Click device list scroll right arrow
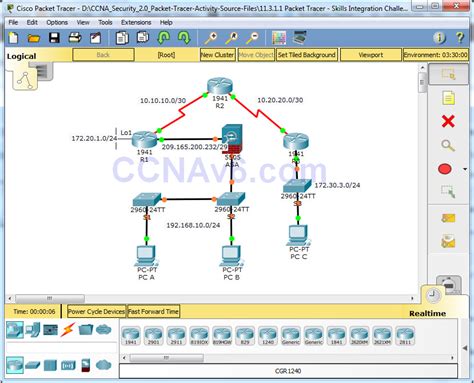Viewport: 474px width, 383px height. (452, 358)
